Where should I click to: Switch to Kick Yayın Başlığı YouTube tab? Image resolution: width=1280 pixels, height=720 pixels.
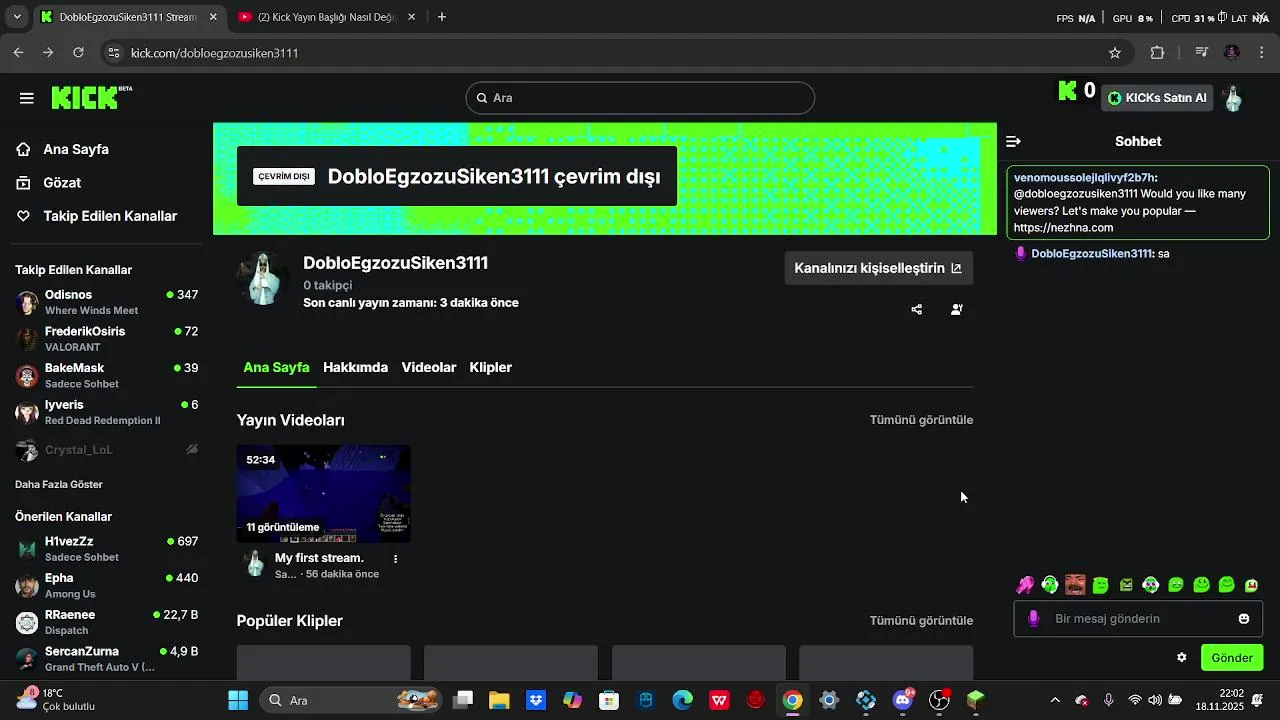tap(325, 17)
